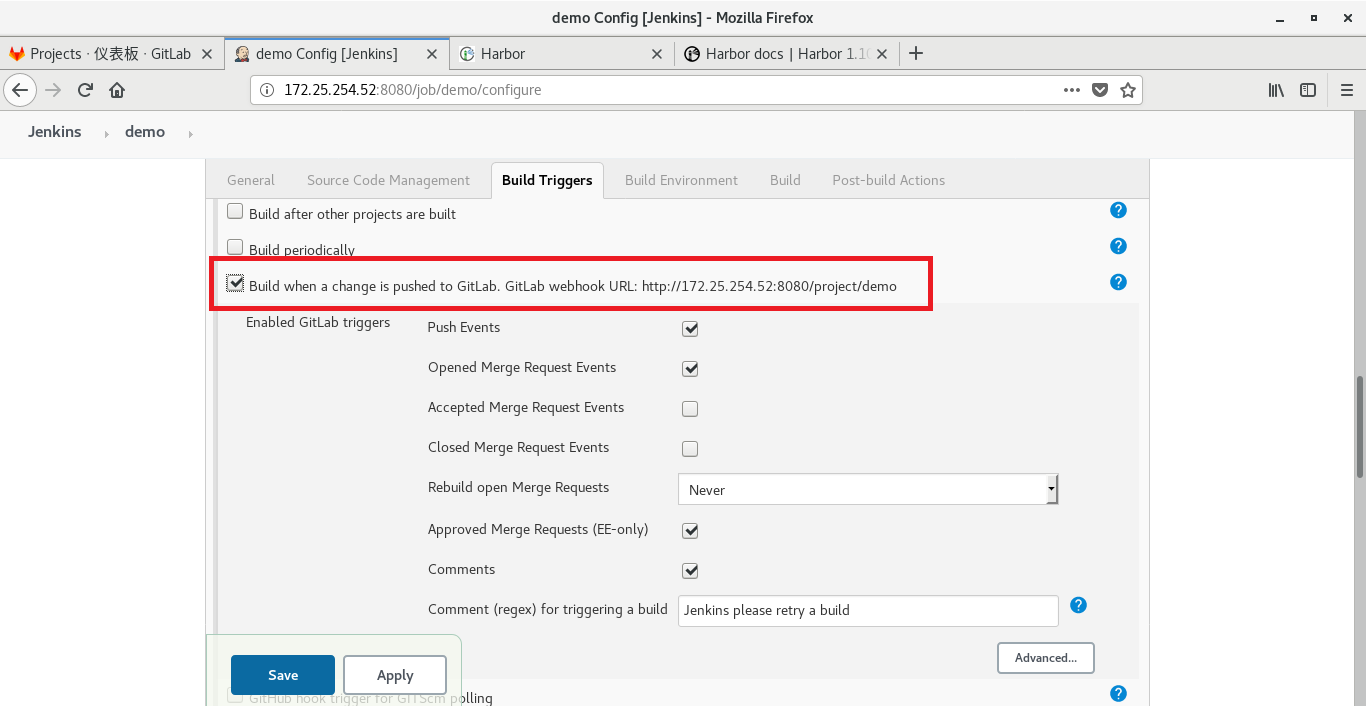Enable Accepted Merge Request Events

690,409
